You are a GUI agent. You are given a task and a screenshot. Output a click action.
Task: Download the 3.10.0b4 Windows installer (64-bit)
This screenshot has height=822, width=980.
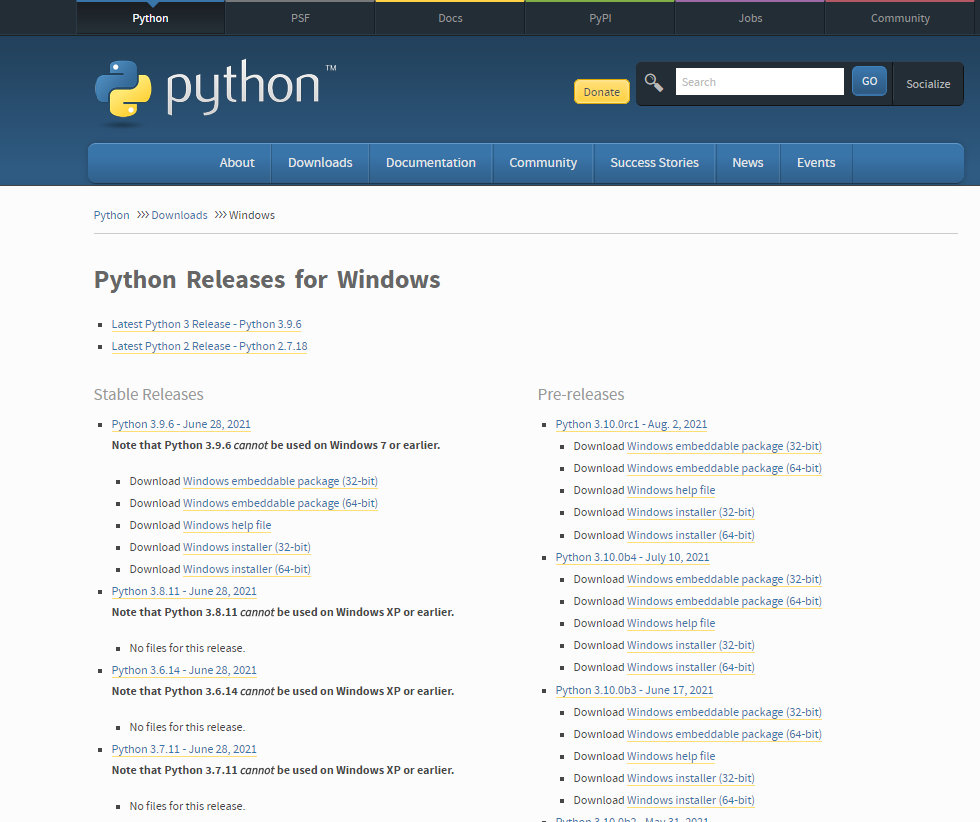(x=691, y=667)
